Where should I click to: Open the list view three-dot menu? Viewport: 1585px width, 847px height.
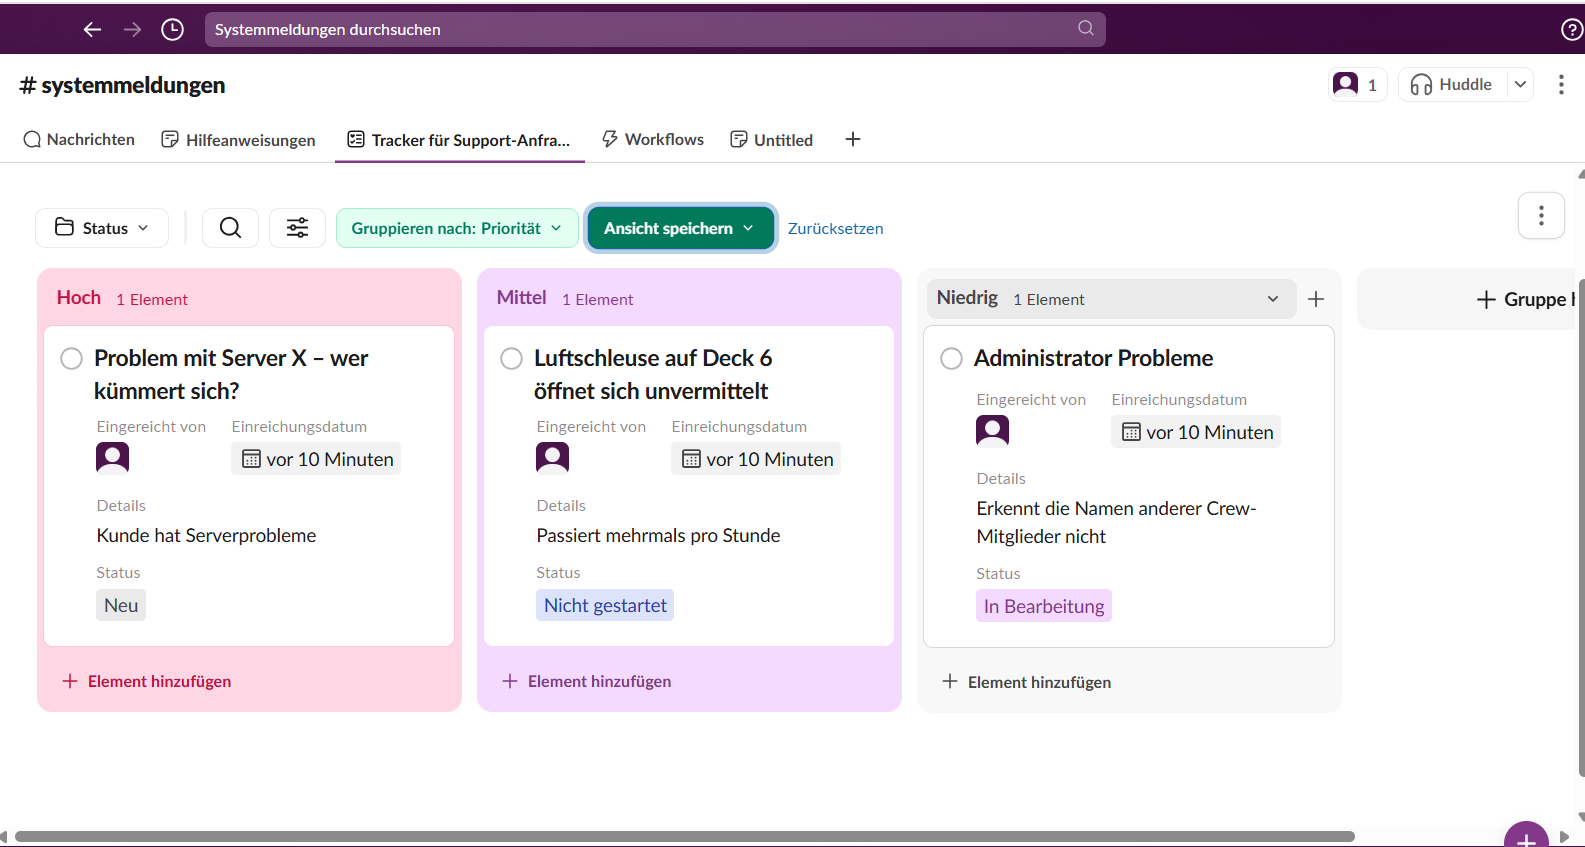(x=1540, y=216)
